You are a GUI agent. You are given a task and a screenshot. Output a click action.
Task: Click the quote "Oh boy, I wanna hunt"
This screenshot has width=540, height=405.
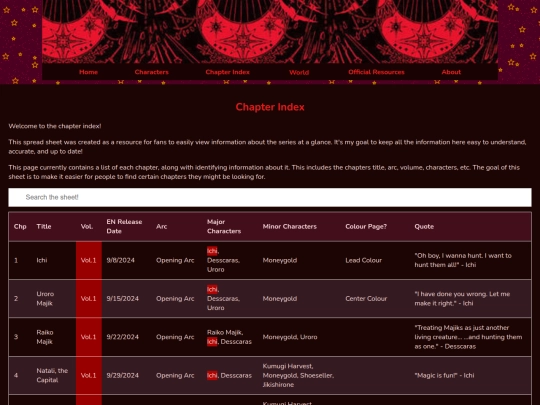click(x=463, y=260)
